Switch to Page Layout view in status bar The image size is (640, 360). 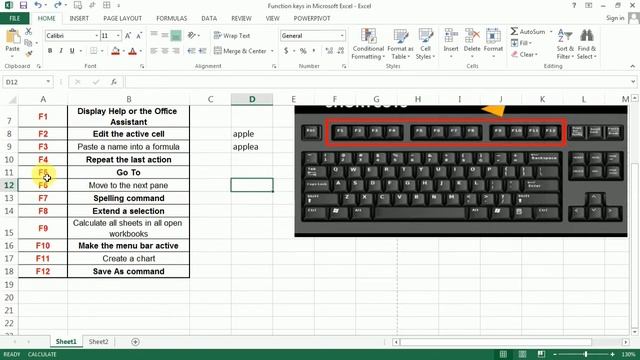tap(522, 354)
